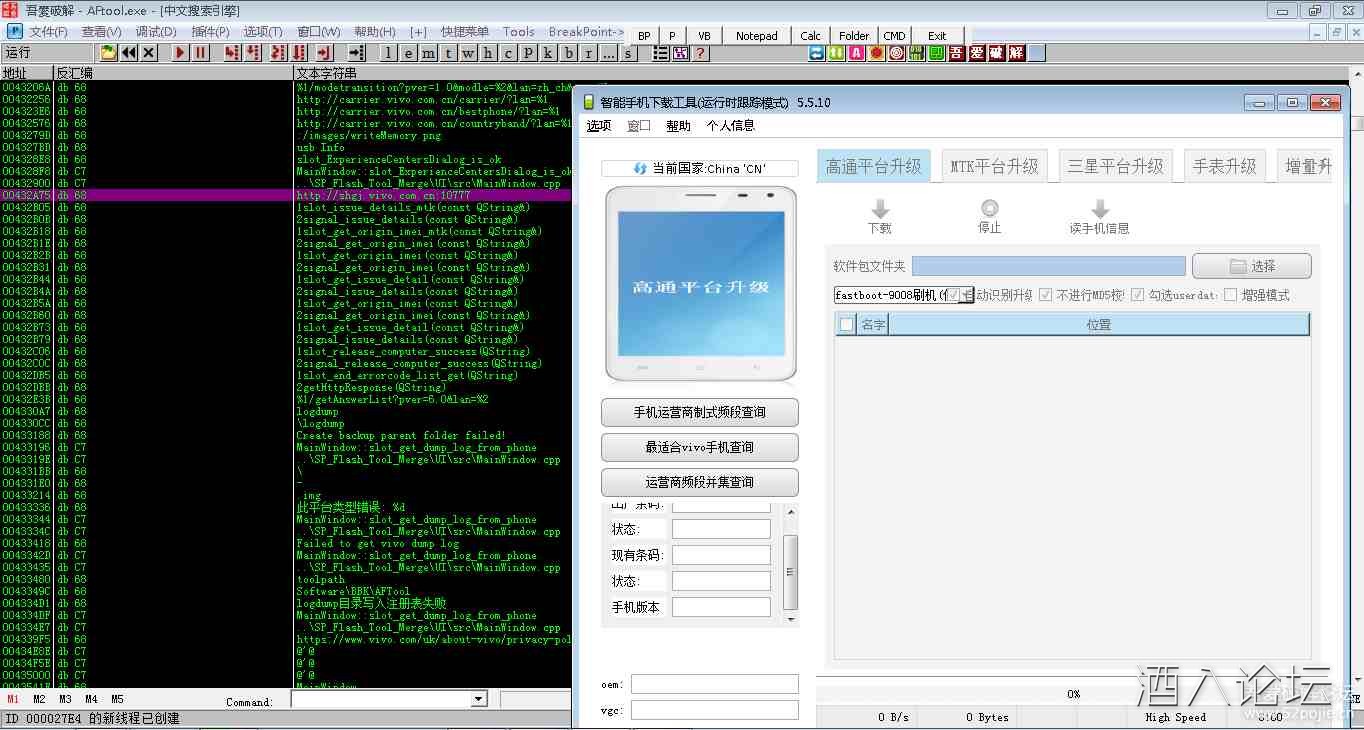The image size is (1364, 730).
Task: Enable the 增强模式 checkbox
Action: point(1231,295)
